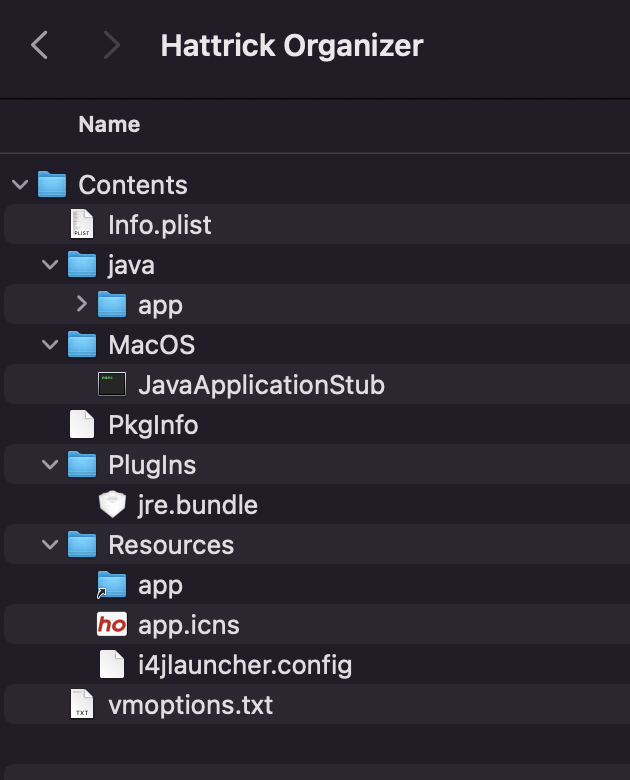The width and height of the screenshot is (630, 780).
Task: Click the JavaApplicationStub terminal icon
Action: (x=112, y=384)
